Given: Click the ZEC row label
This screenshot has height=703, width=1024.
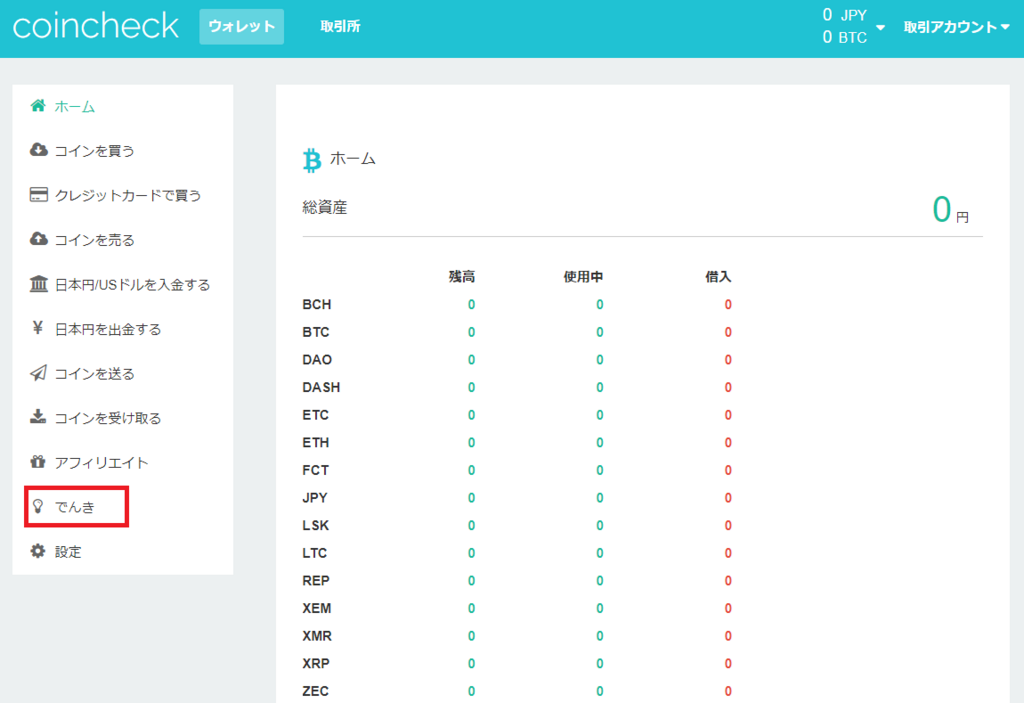Looking at the screenshot, I should [x=315, y=691].
